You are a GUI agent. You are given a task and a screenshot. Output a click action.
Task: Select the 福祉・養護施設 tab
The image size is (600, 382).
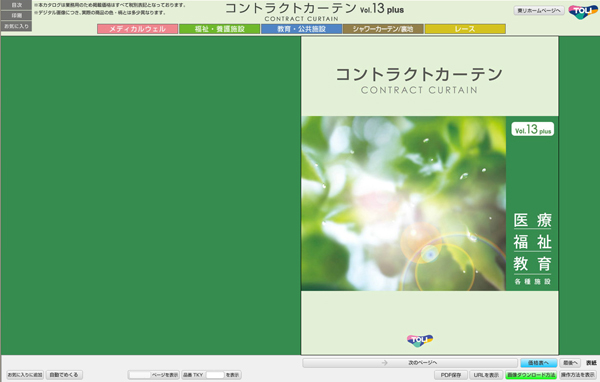click(220, 29)
